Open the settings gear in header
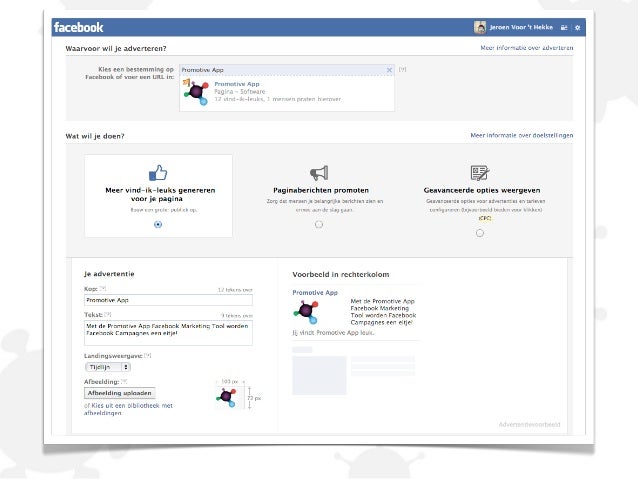Image resolution: width=638 pixels, height=479 pixels. point(577,28)
